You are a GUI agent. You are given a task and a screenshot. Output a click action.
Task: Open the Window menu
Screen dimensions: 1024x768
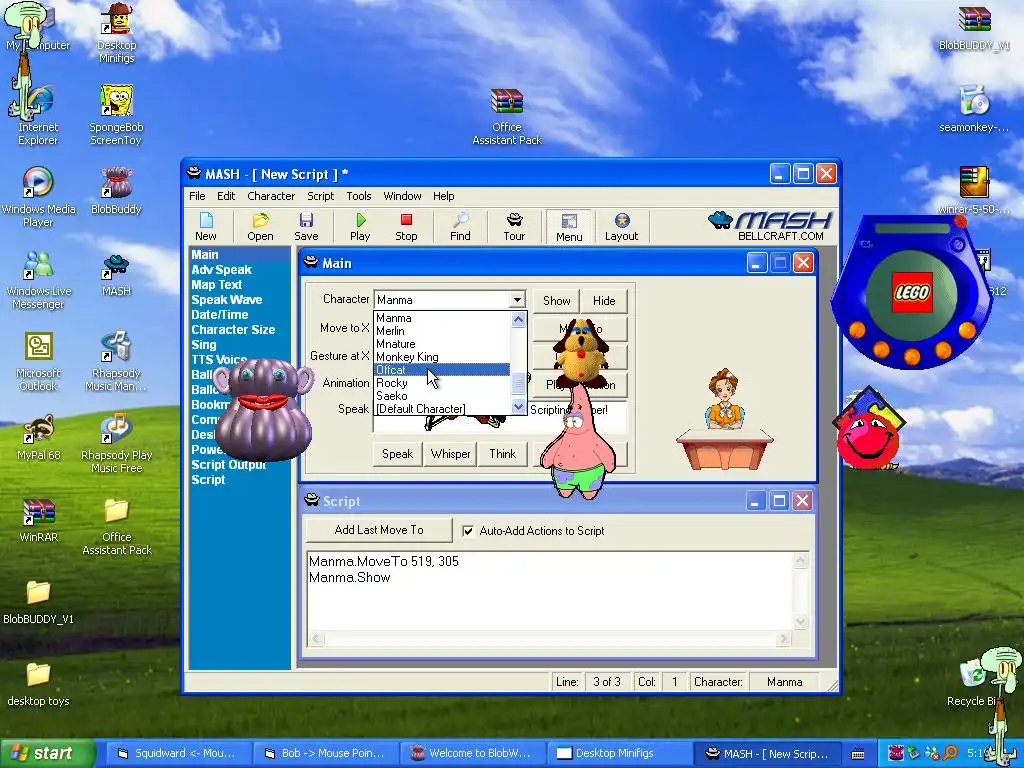402,196
